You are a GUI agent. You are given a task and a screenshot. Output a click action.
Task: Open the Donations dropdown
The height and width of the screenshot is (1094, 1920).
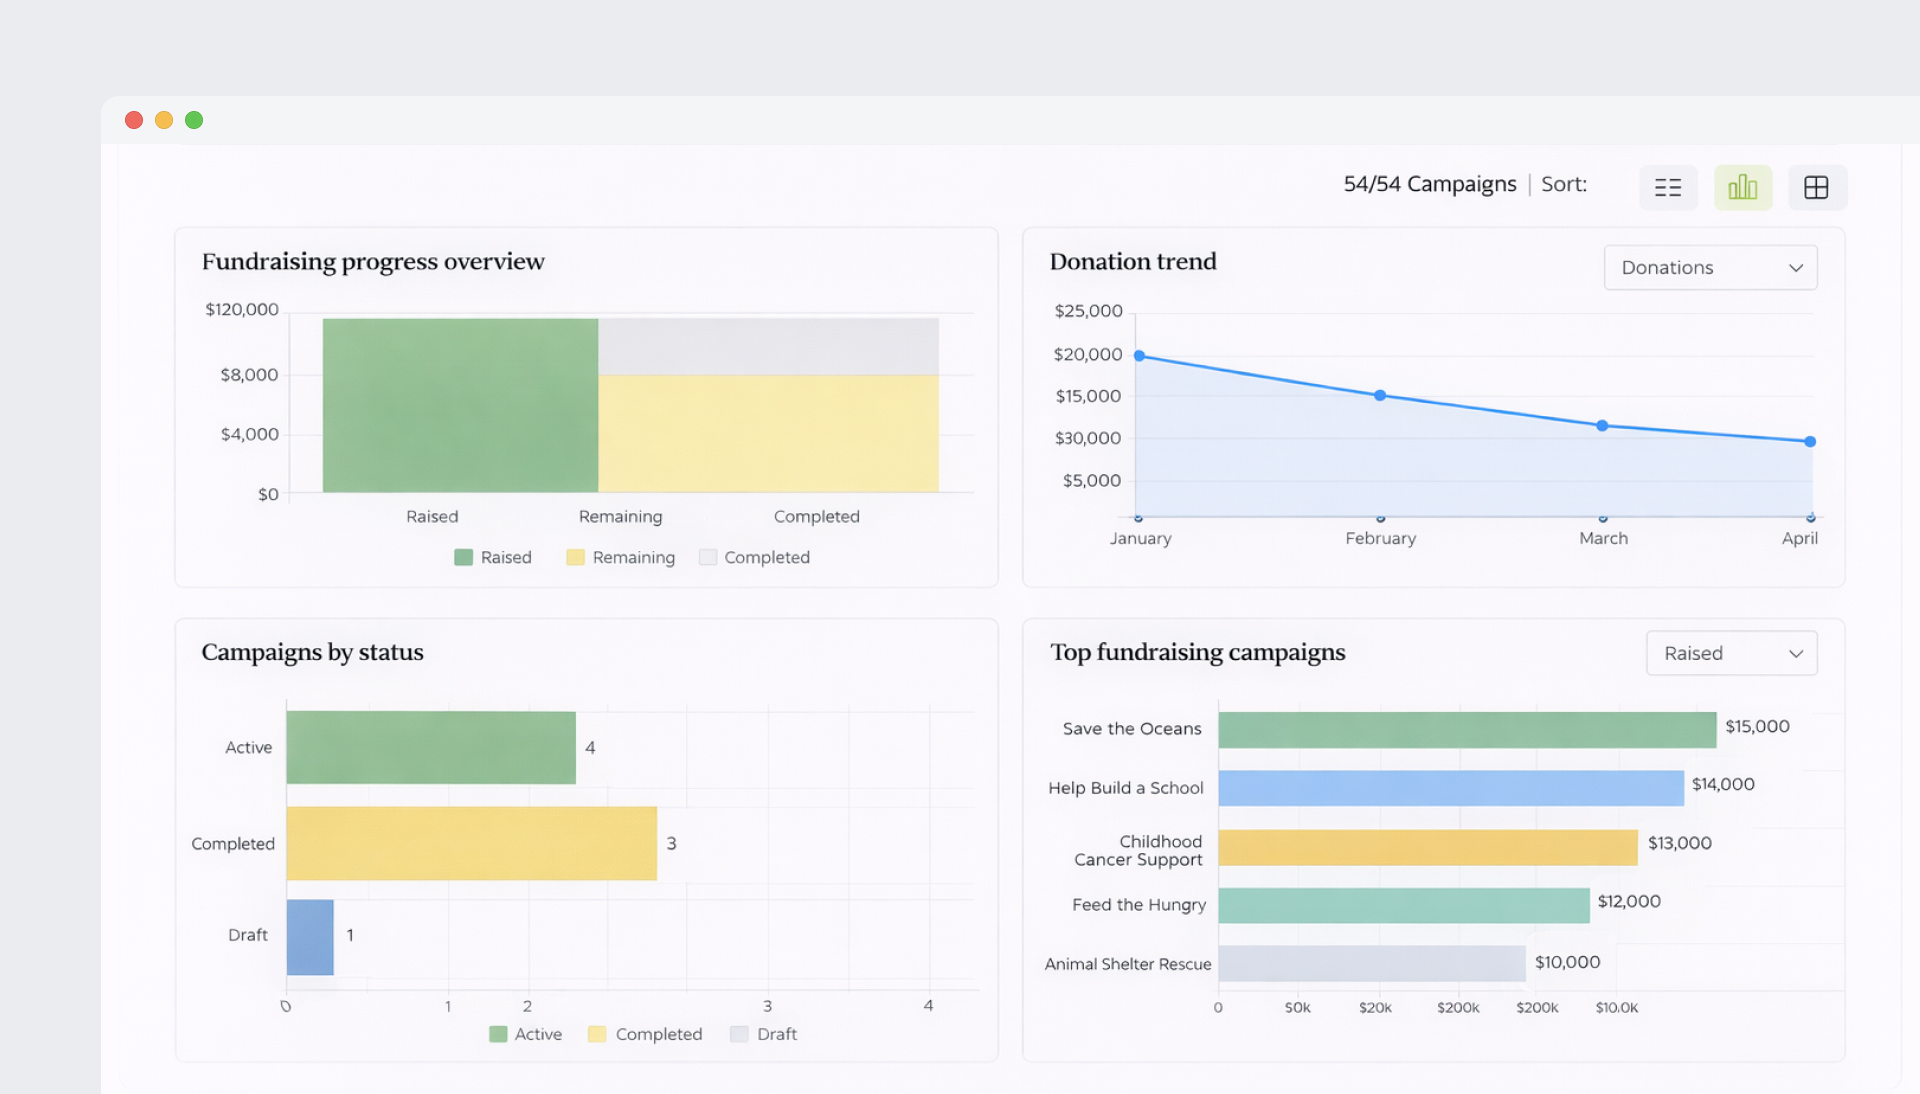point(1710,267)
